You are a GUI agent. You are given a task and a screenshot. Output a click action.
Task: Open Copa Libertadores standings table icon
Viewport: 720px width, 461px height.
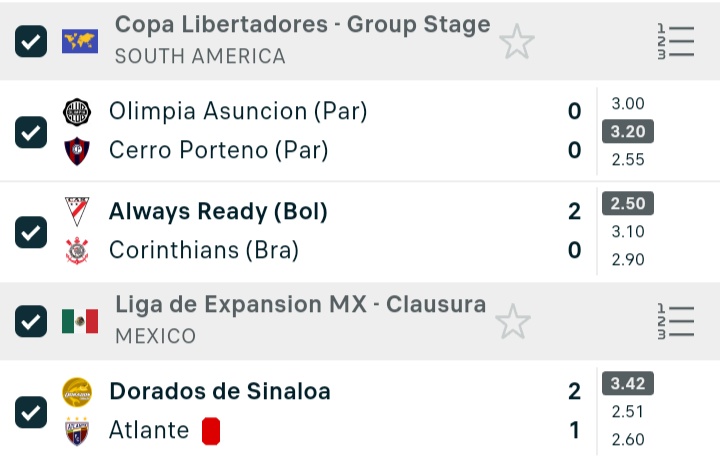pyautogui.click(x=676, y=41)
